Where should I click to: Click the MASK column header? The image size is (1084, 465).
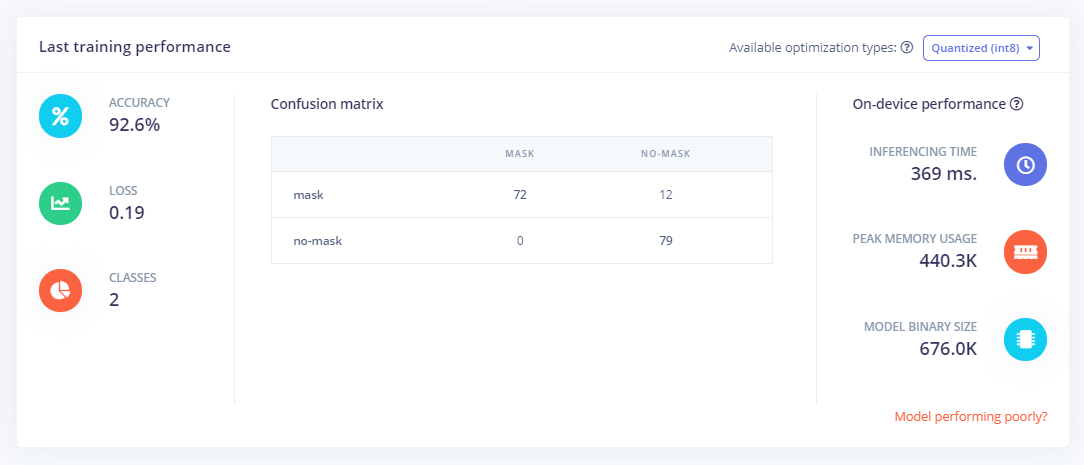520,154
